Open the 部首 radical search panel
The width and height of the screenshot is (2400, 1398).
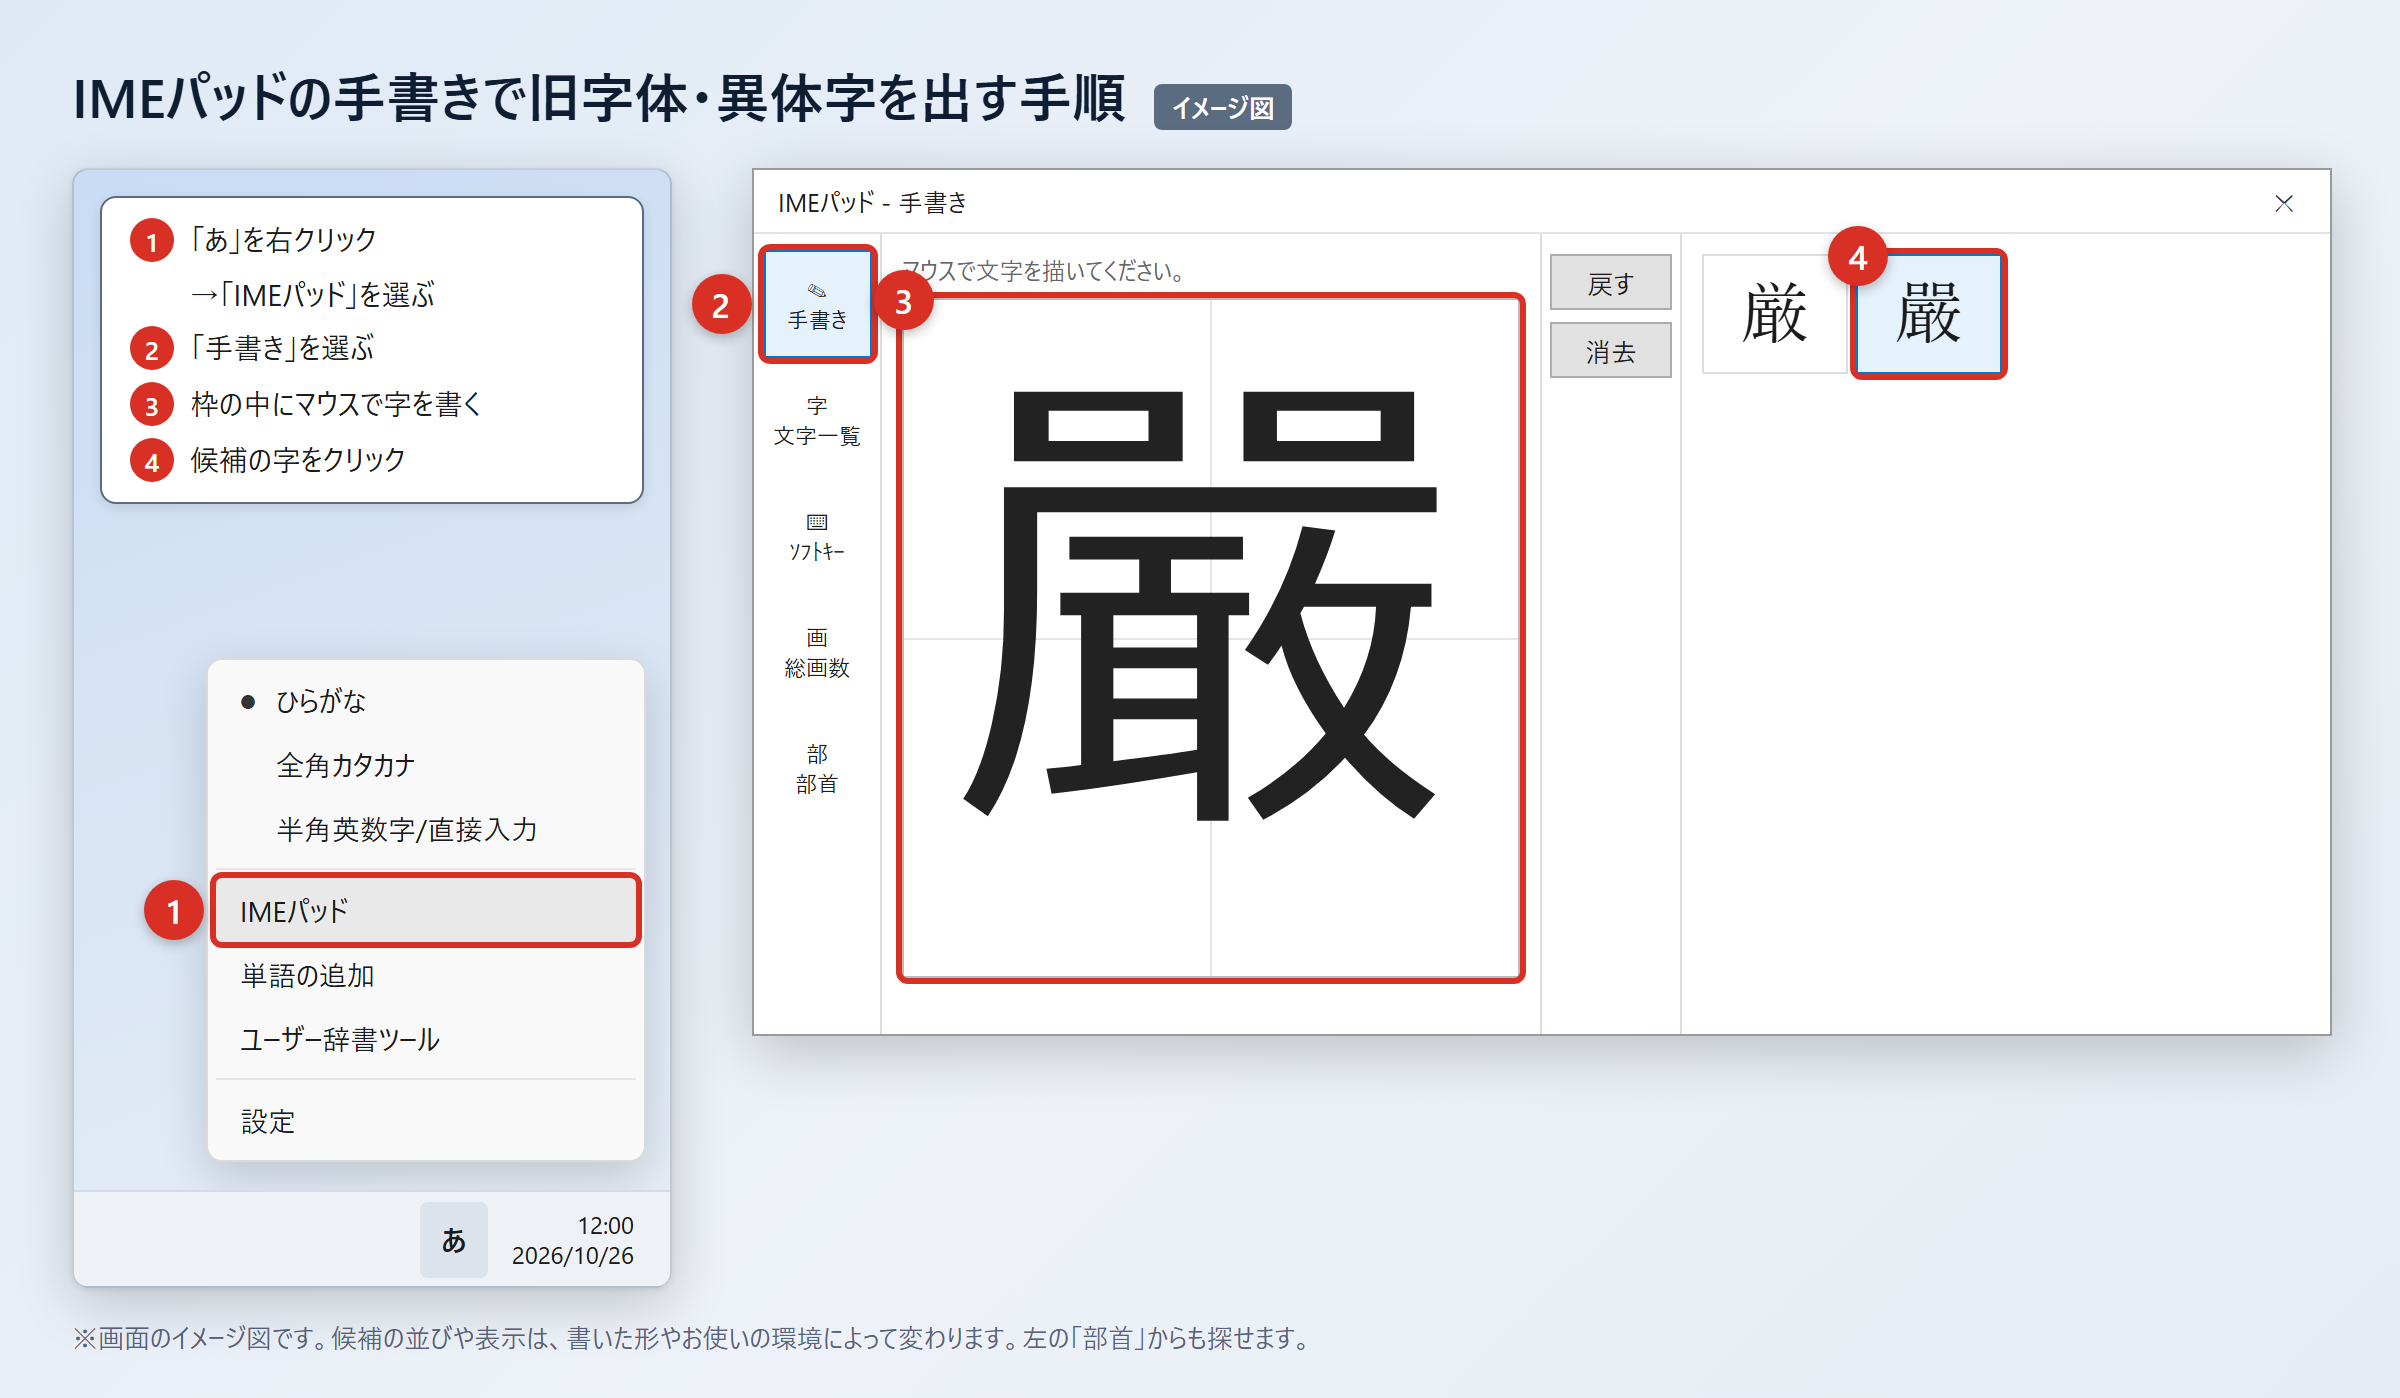point(817,769)
